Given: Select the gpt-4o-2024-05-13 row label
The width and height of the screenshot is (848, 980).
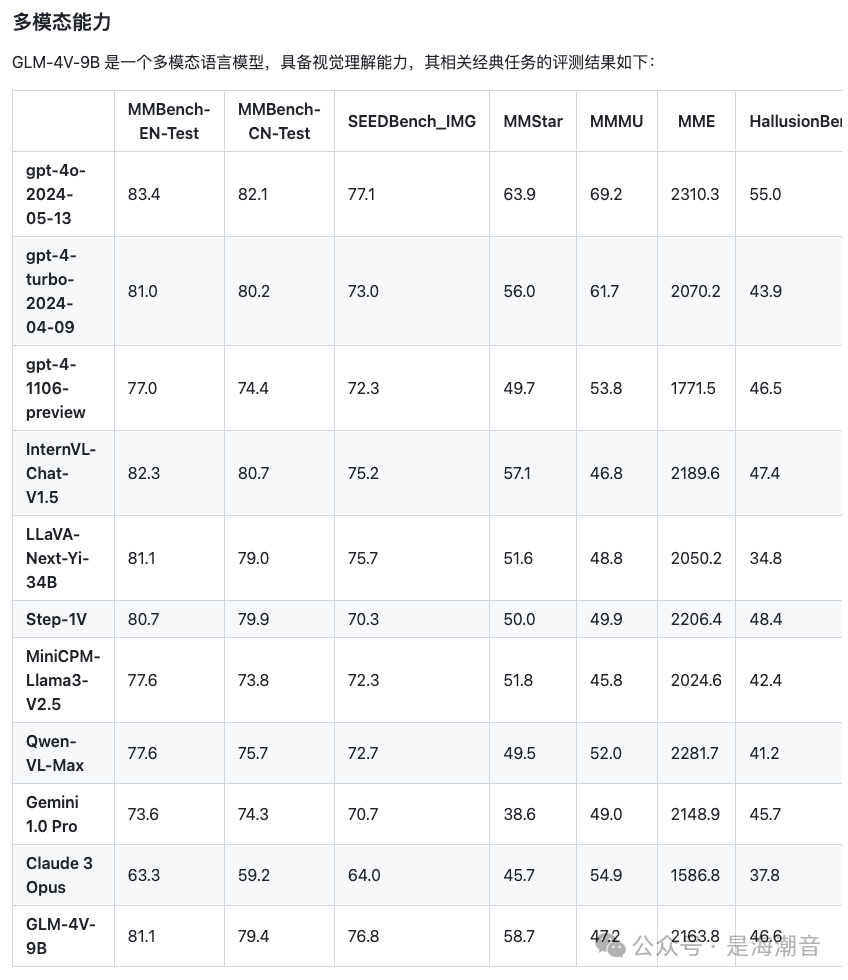Looking at the screenshot, I should click(x=56, y=194).
